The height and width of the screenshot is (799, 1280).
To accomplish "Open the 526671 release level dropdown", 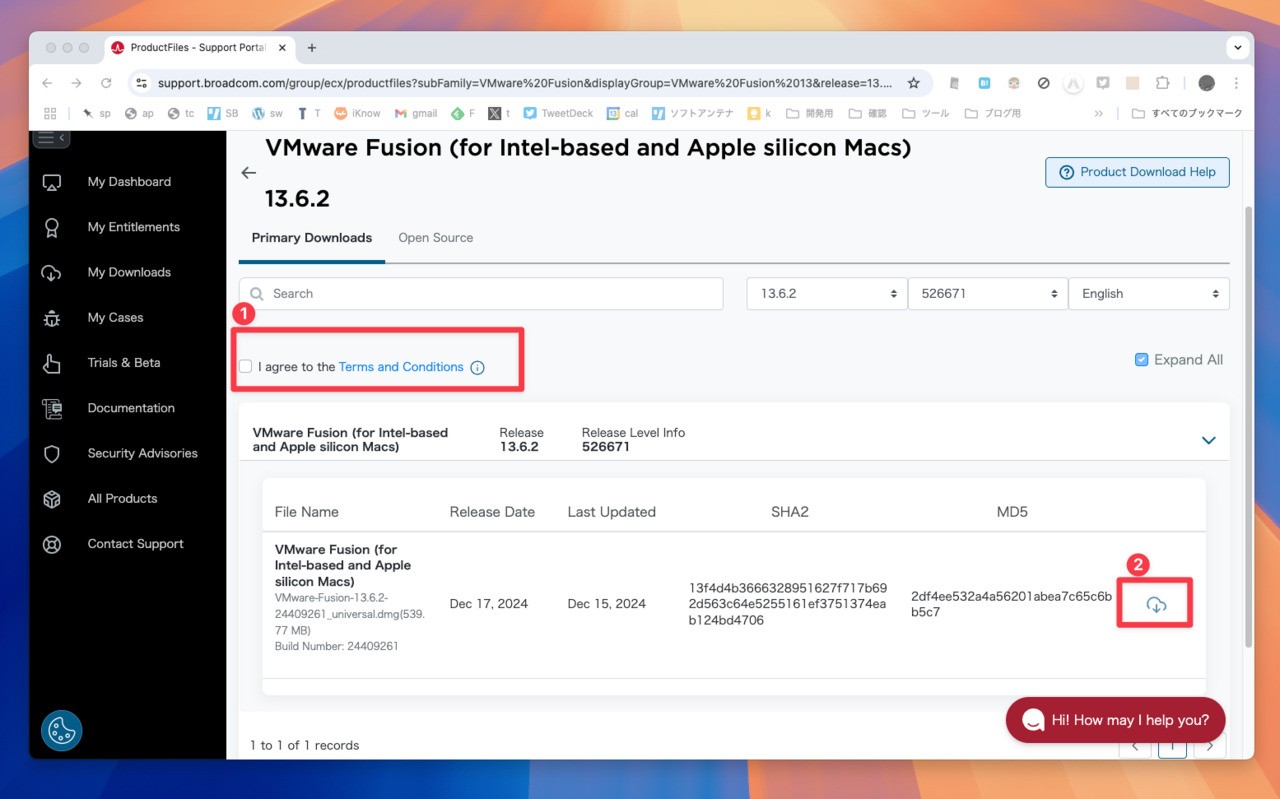I will [988, 294].
